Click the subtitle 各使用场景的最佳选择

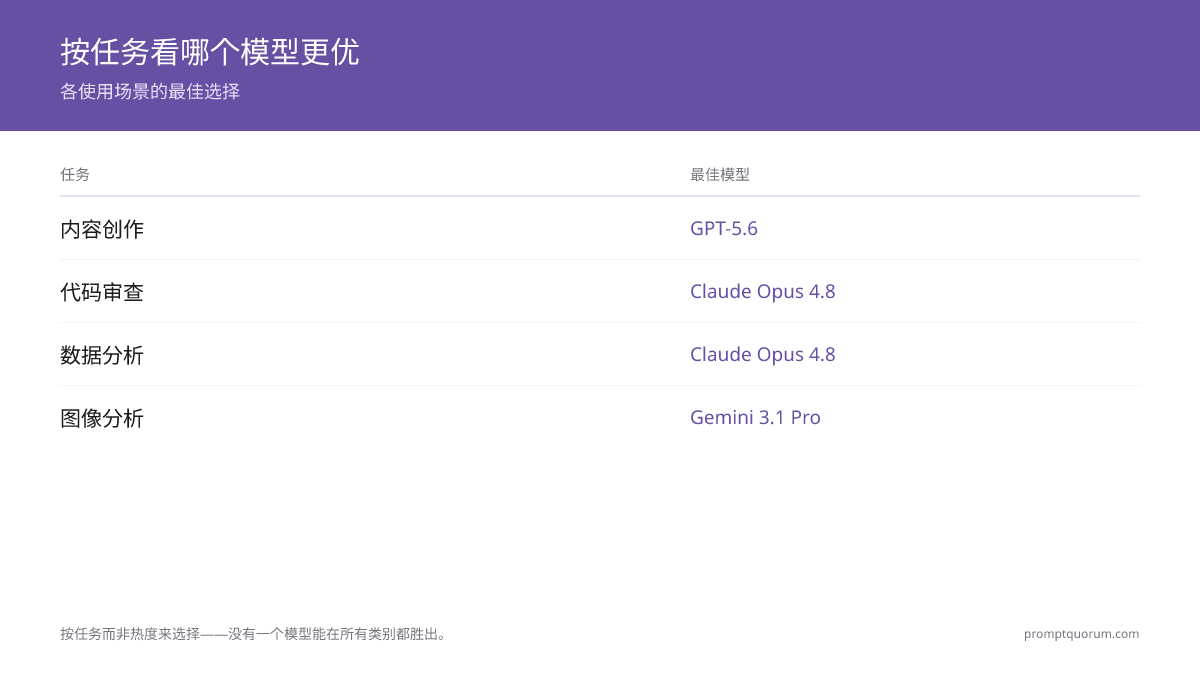coord(150,92)
